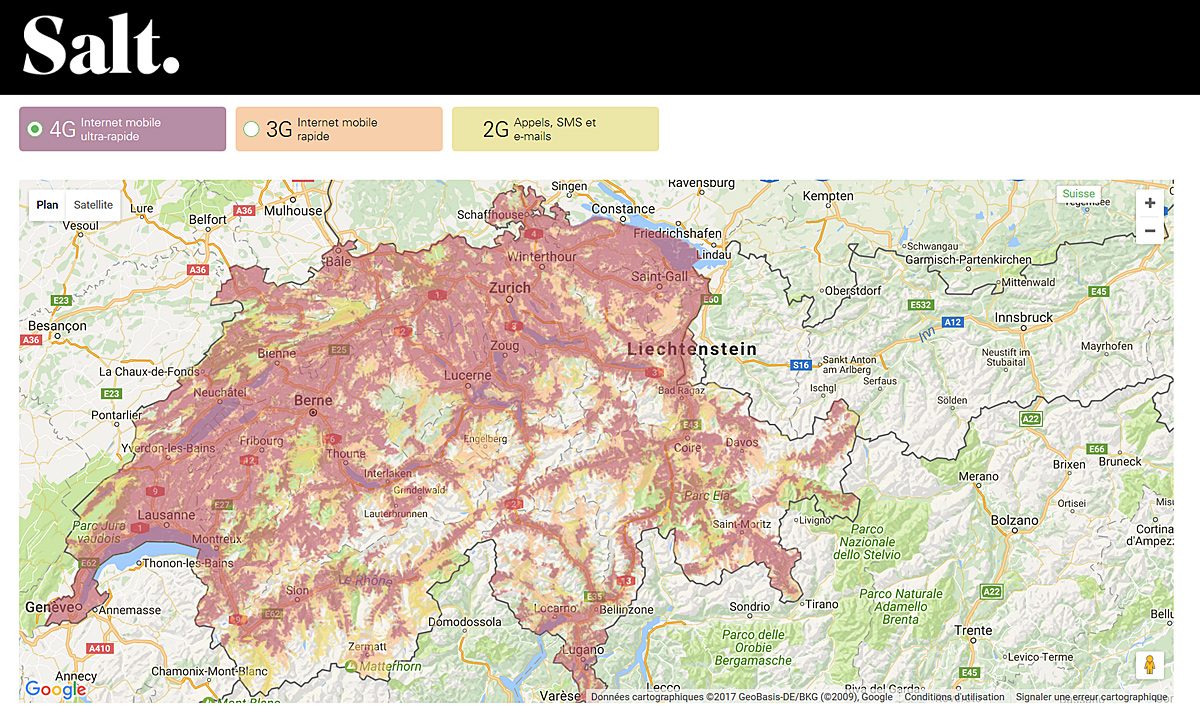Screen dimensions: 1200x720
Task: Click the Suisse label box
Action: click(x=1079, y=194)
